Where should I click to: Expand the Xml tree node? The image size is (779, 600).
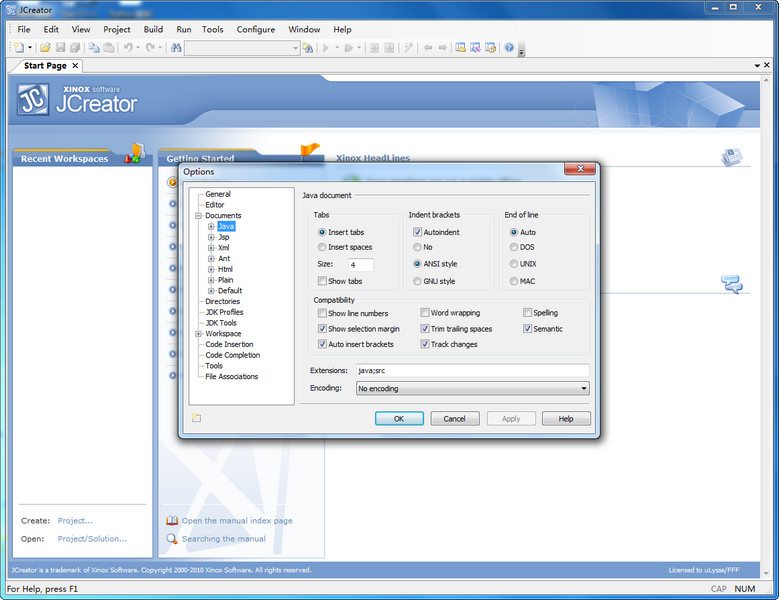(211, 248)
